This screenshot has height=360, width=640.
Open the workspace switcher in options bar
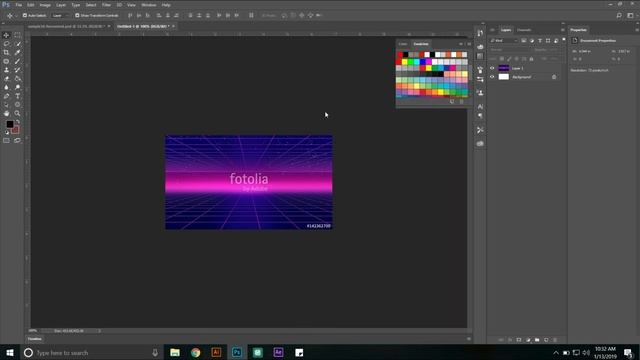tap(630, 16)
